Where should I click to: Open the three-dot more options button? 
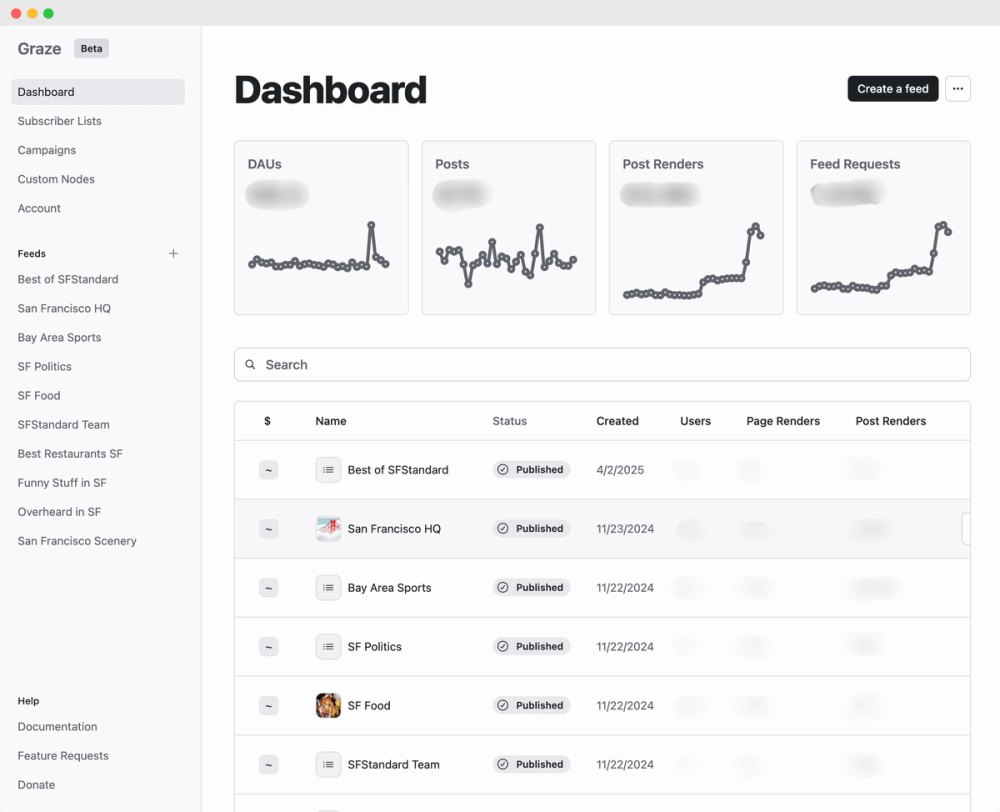[958, 89]
